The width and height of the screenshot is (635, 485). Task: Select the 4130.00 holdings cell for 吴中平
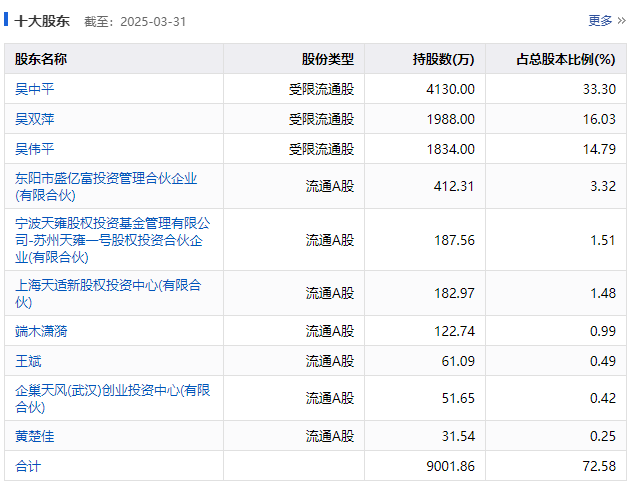pos(450,89)
